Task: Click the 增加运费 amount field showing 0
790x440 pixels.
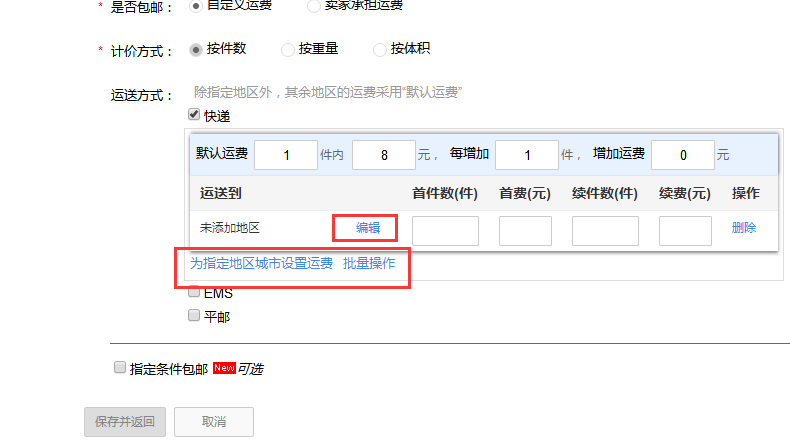Action: (683, 155)
